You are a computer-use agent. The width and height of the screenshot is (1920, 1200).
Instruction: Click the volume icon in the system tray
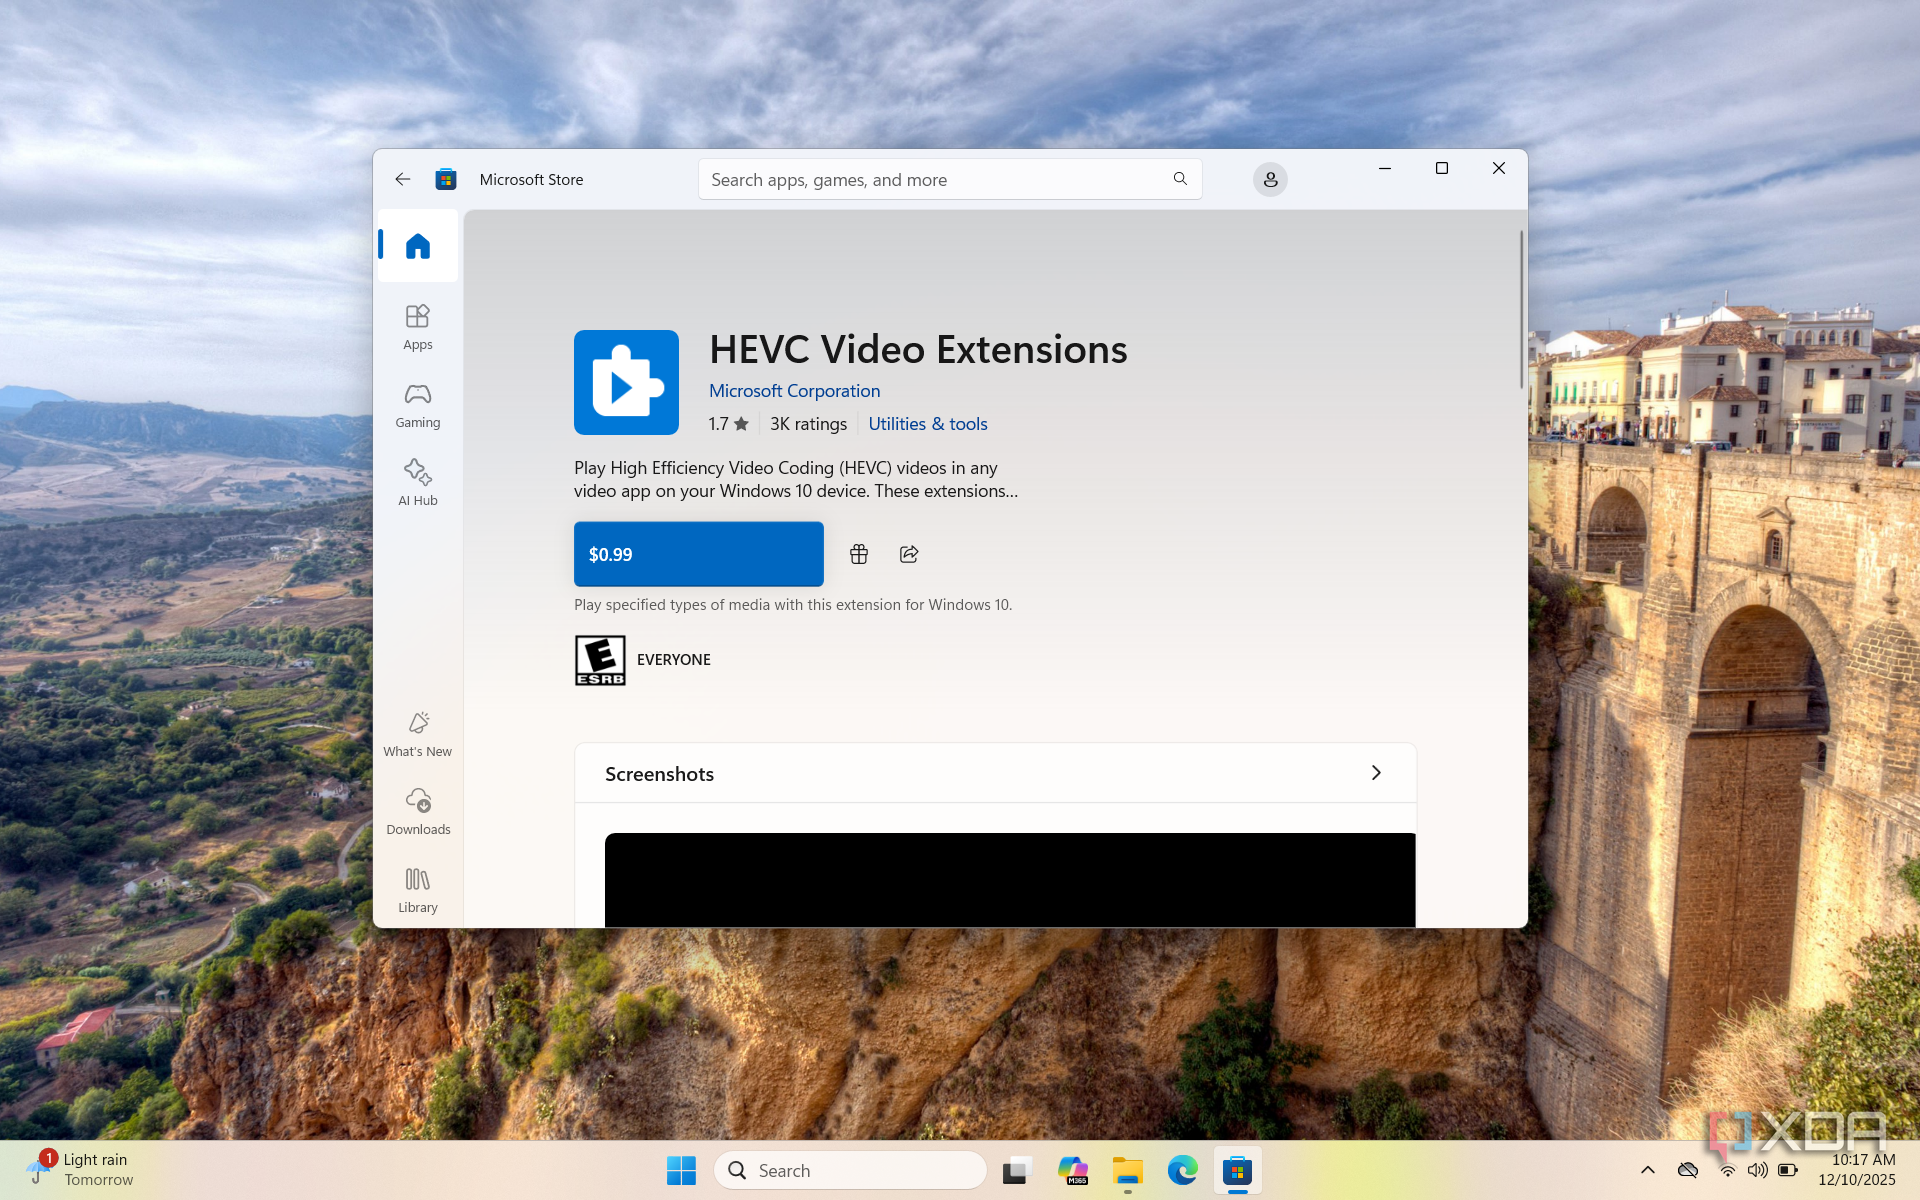[1757, 1170]
